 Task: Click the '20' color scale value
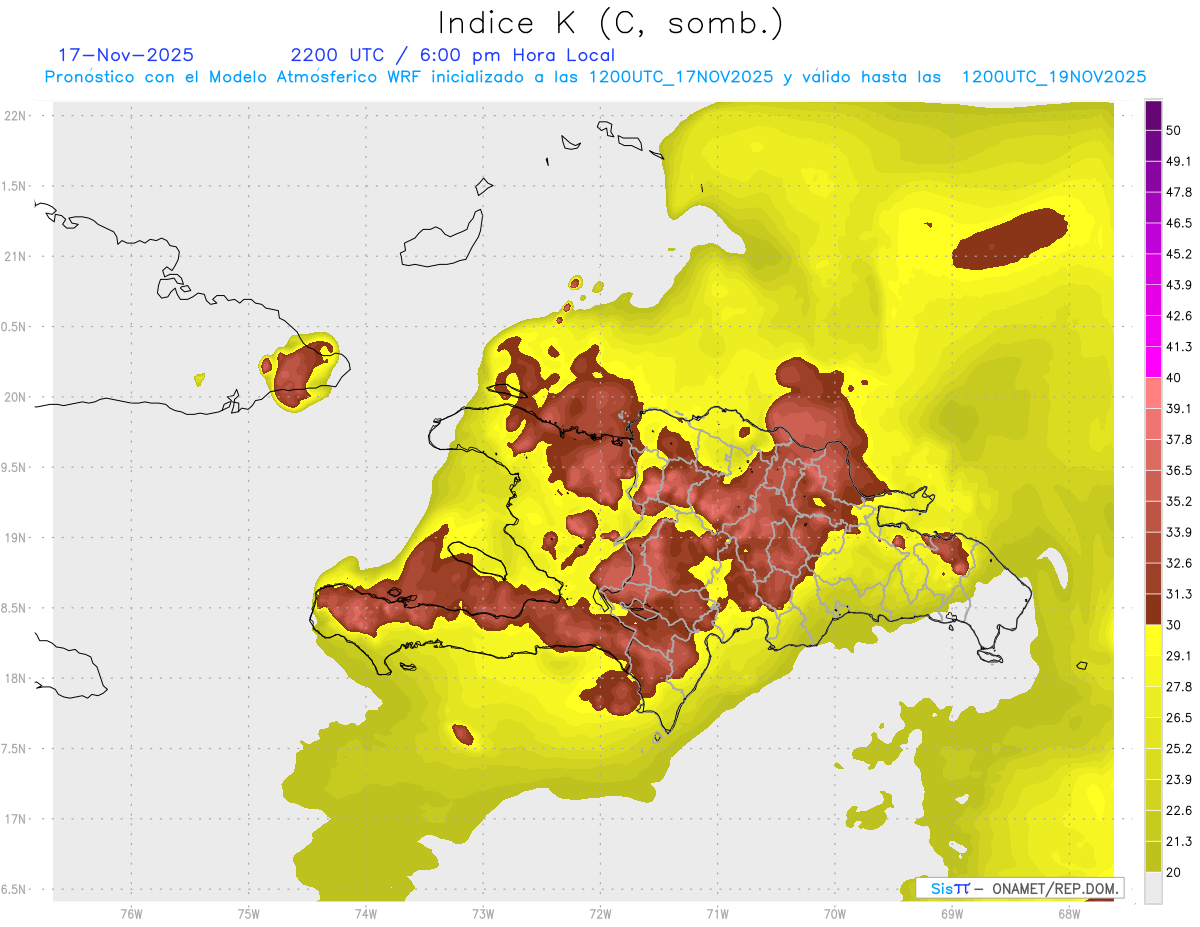pyautogui.click(x=1174, y=873)
